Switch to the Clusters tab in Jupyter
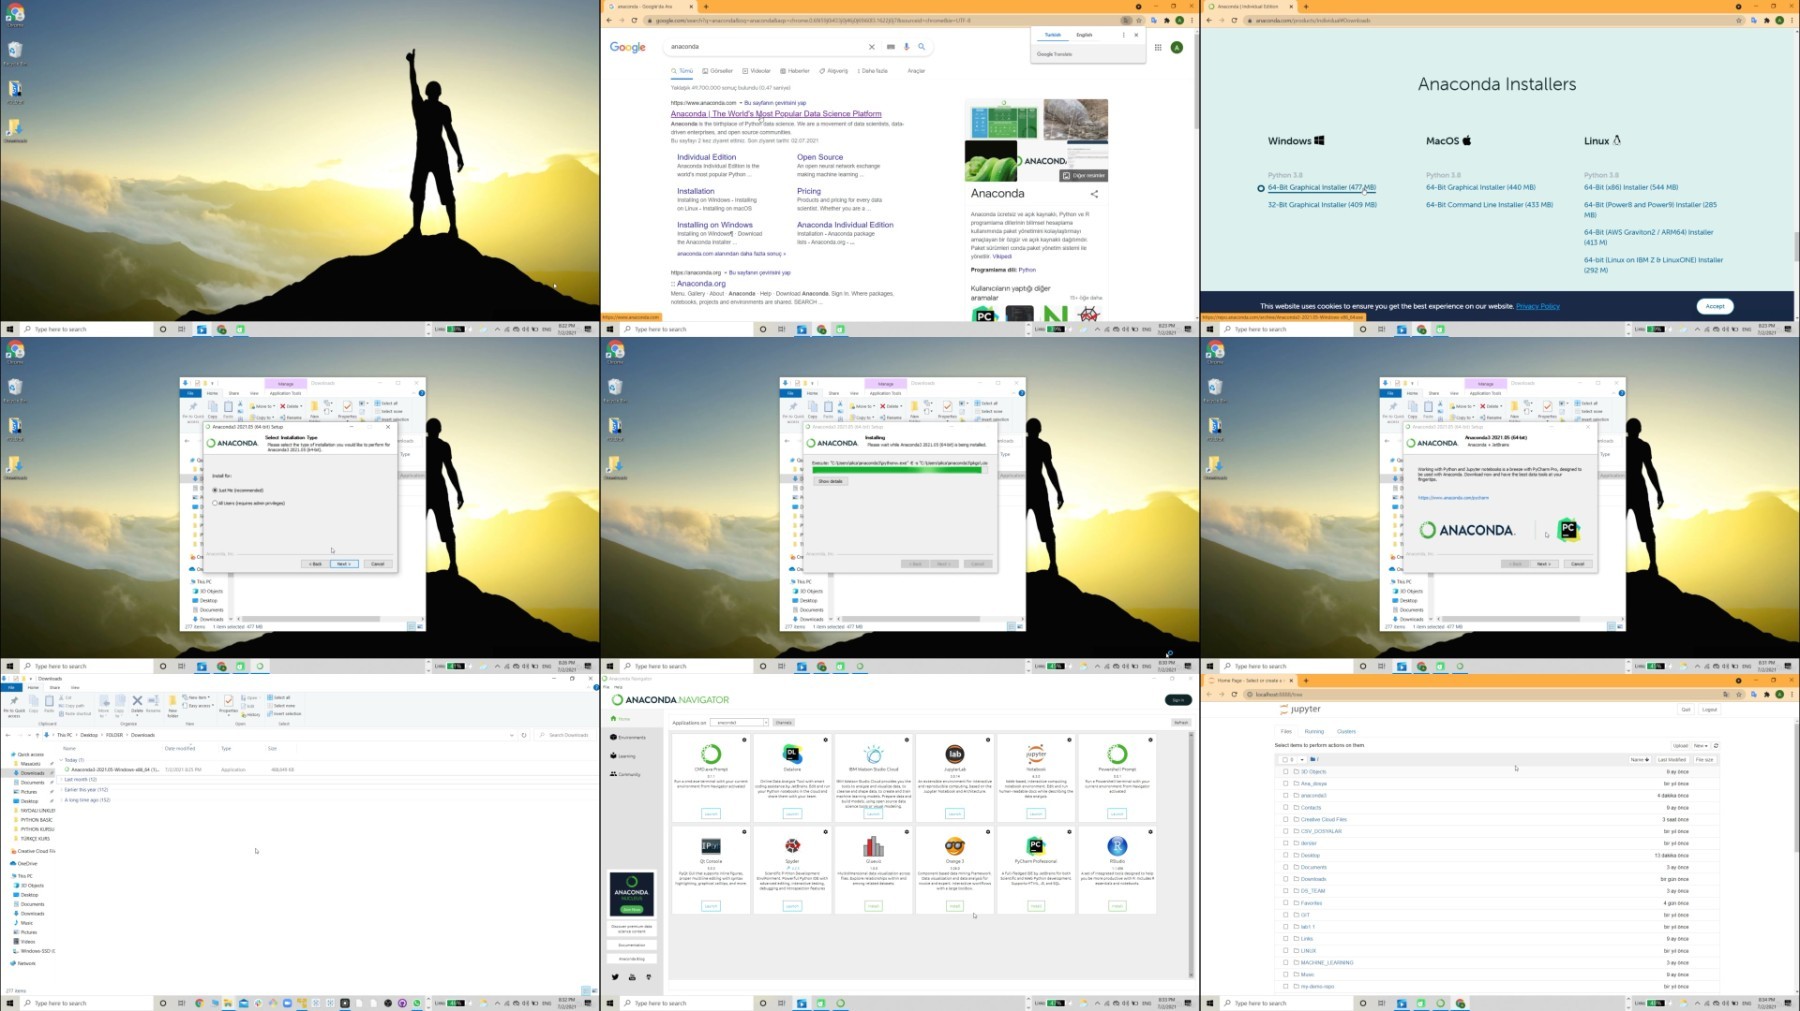 coord(1347,732)
